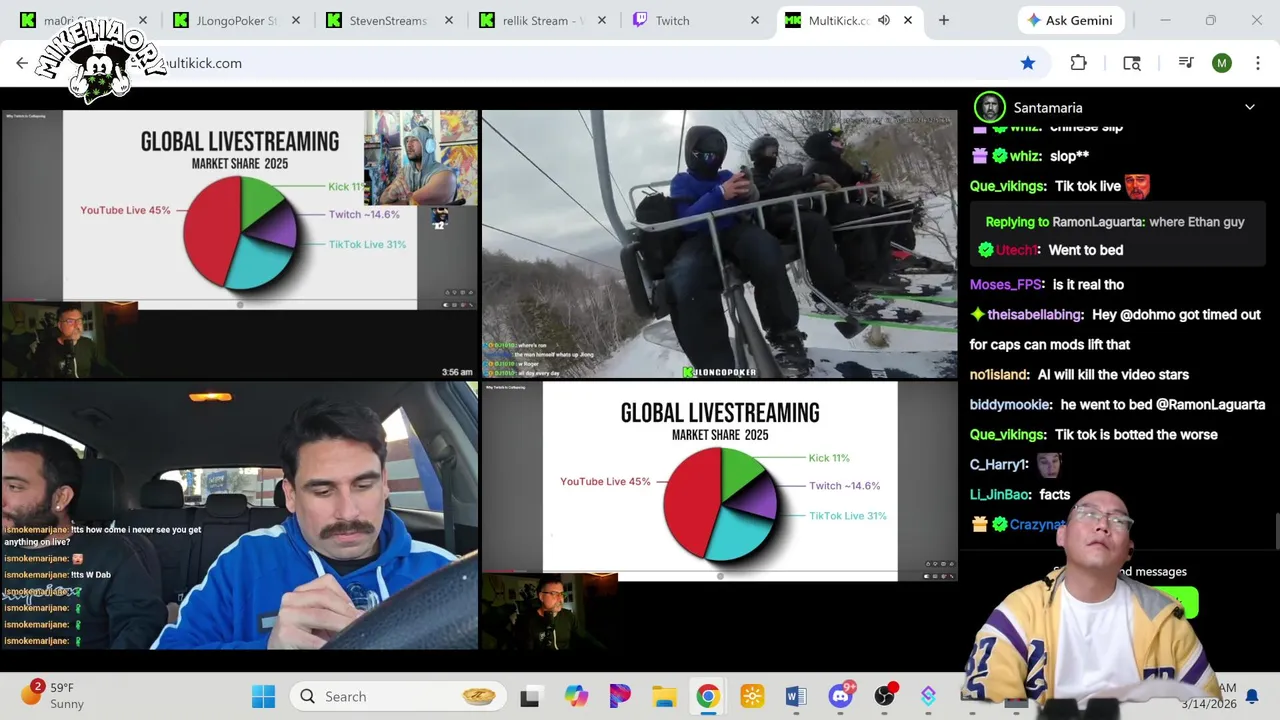Open Chrome profile avatar M
This screenshot has width=1280, height=720.
point(1222,63)
